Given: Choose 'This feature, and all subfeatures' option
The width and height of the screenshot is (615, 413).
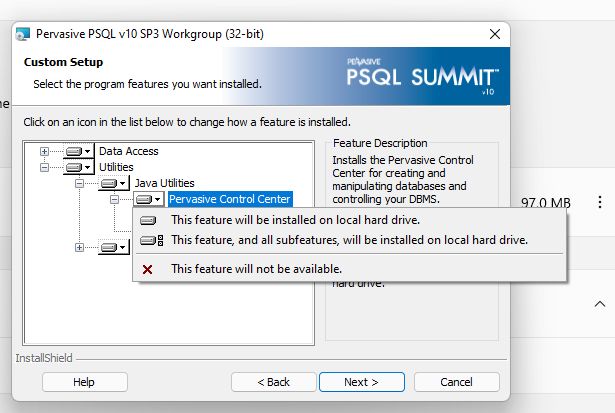Looking at the screenshot, I should (x=349, y=240).
